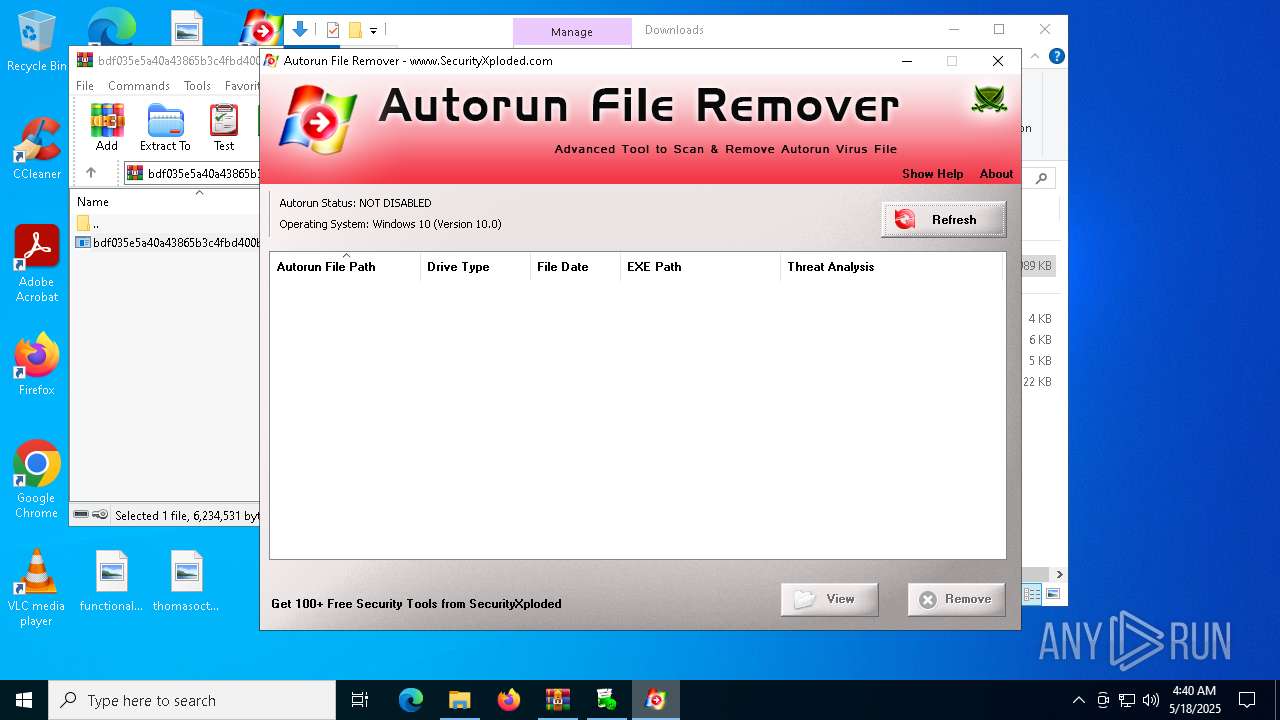The height and width of the screenshot is (720, 1280).
Task: Open Firefox from the taskbar
Action: click(x=509, y=700)
